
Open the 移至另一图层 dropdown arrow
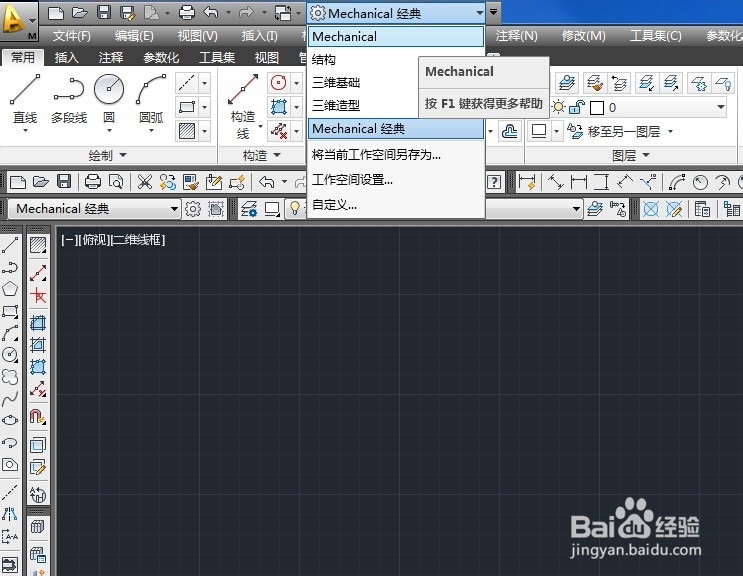pos(671,131)
